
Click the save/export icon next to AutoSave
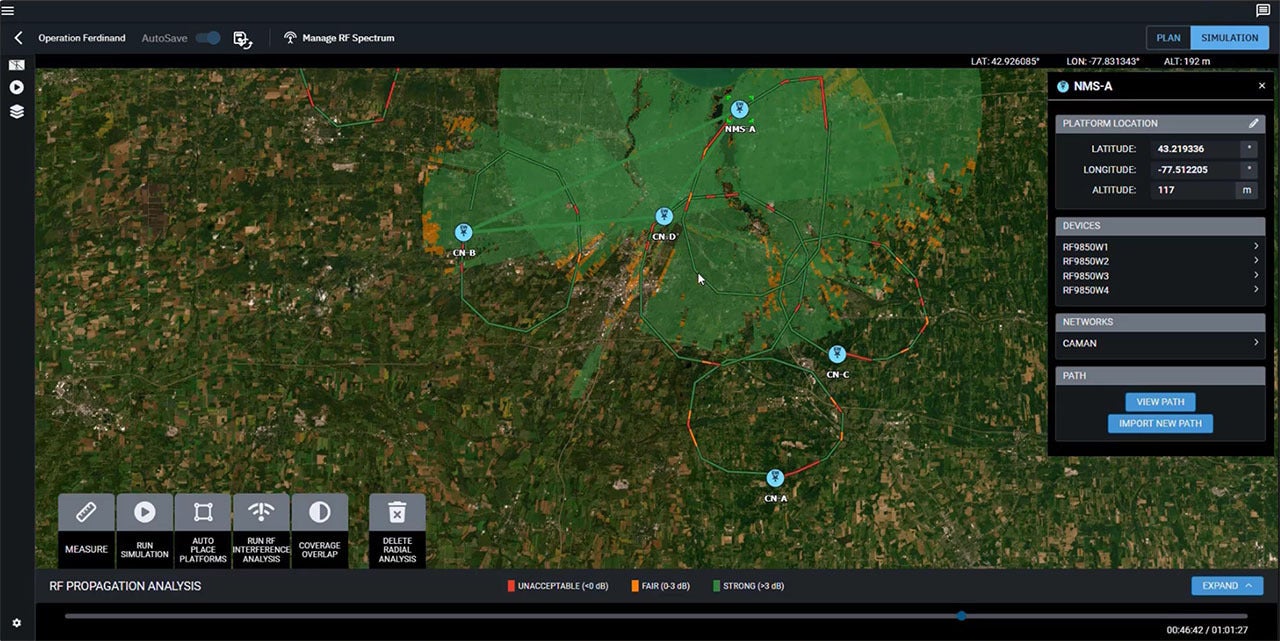242,38
